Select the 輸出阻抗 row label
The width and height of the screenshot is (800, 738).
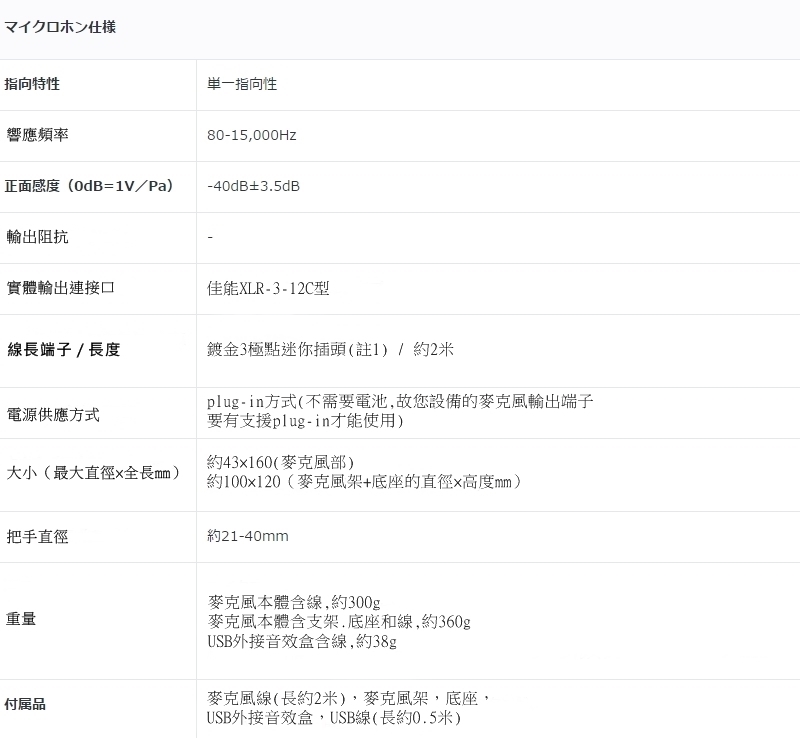(x=37, y=237)
